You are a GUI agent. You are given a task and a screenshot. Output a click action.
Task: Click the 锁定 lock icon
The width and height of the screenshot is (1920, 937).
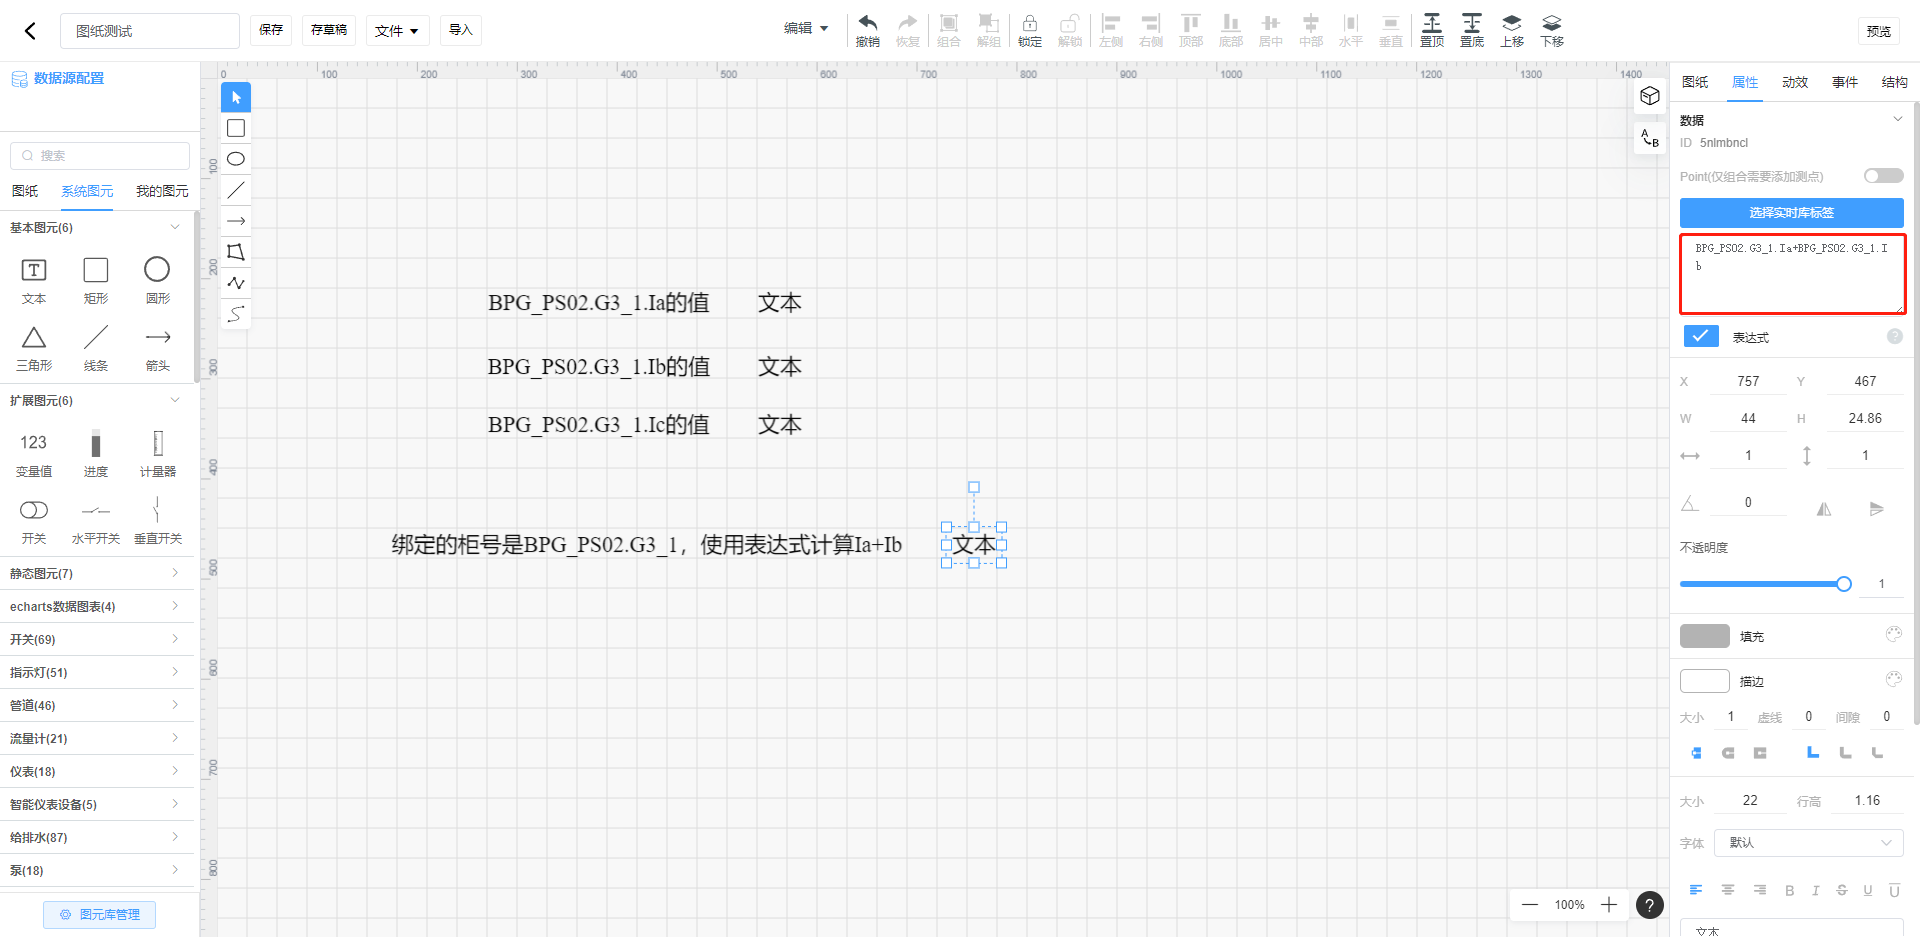click(1030, 30)
